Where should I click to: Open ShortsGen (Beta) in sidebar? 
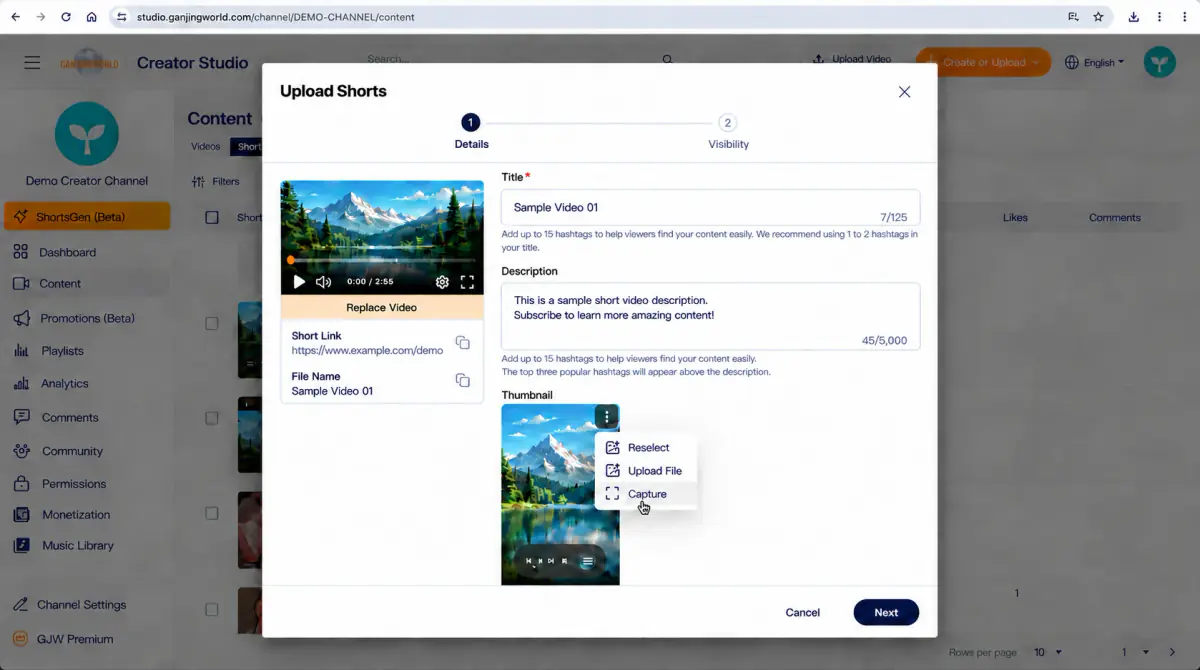87,216
